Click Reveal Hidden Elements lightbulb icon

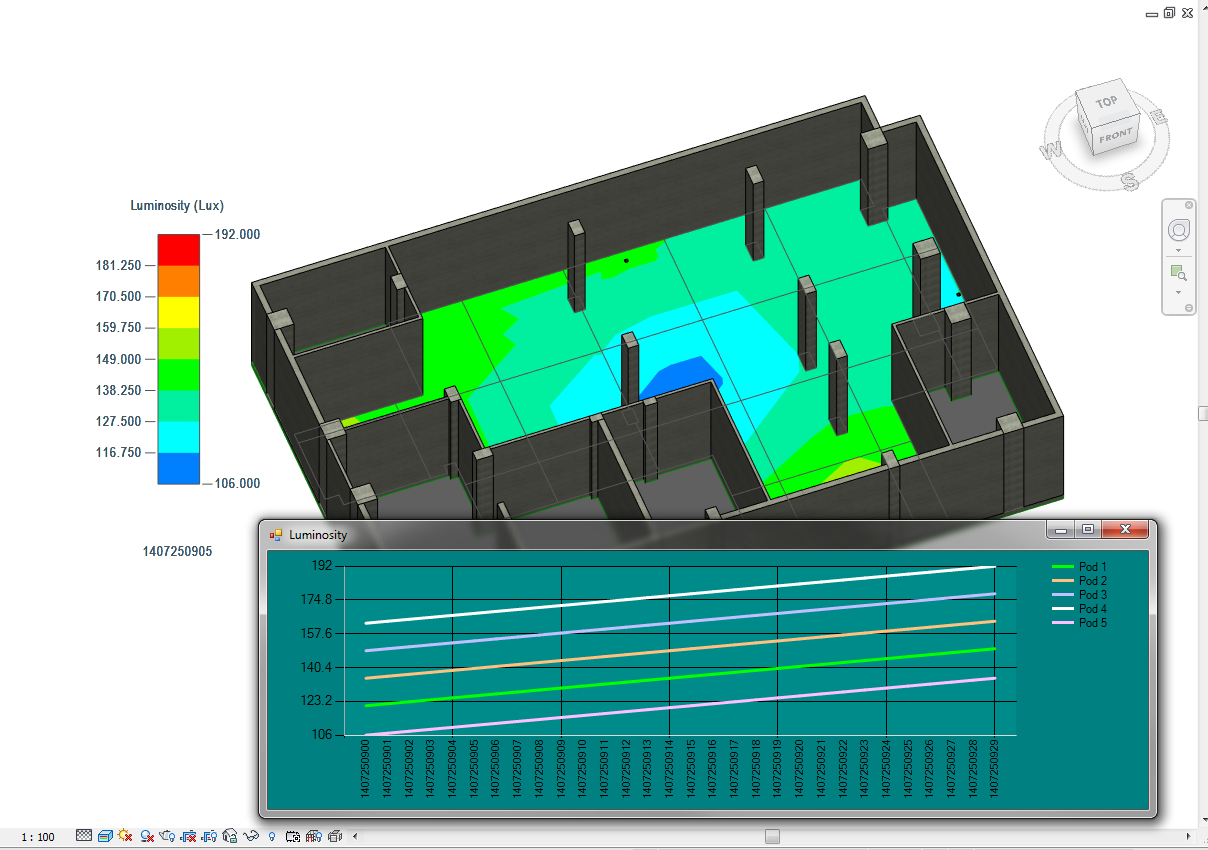click(271, 835)
